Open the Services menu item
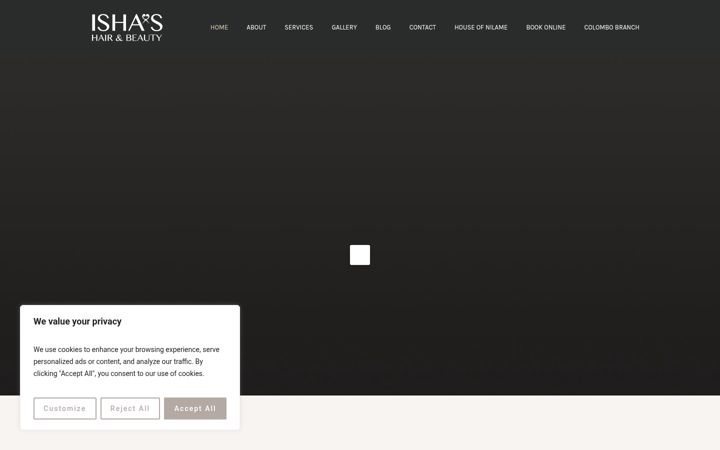This screenshot has height=450, width=720. point(298,28)
